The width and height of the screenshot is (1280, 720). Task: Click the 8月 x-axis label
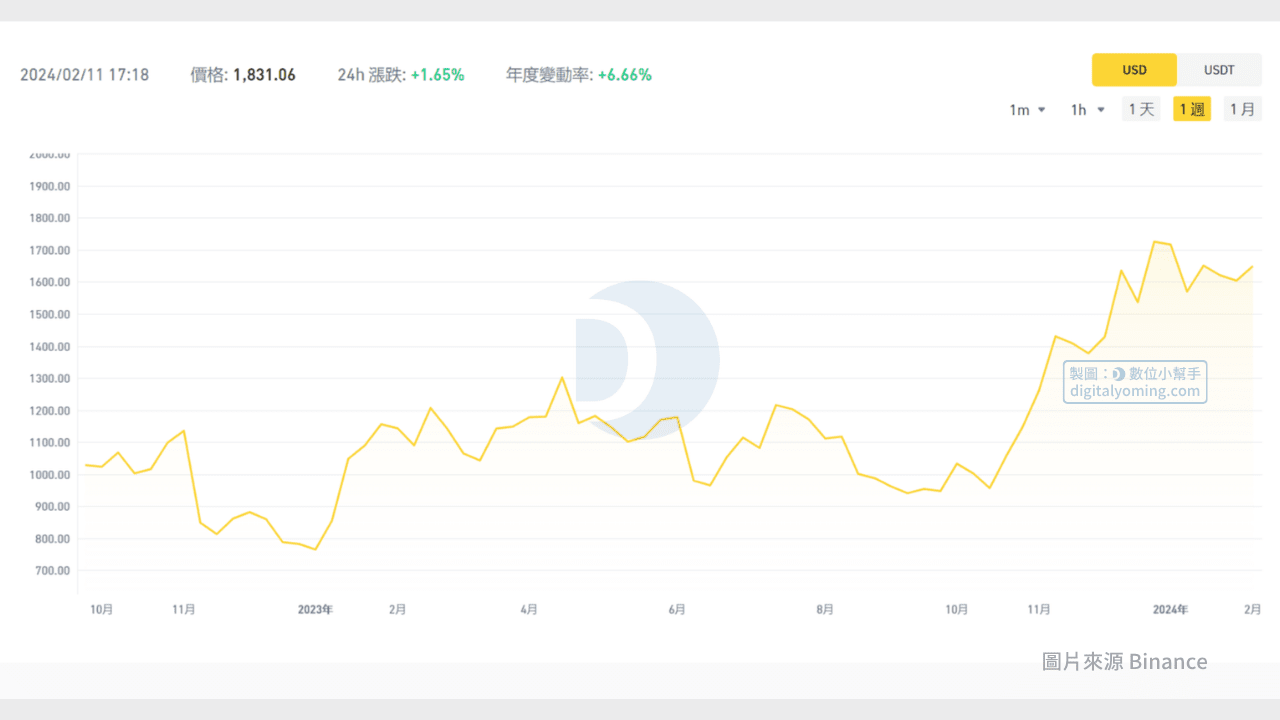pos(825,609)
